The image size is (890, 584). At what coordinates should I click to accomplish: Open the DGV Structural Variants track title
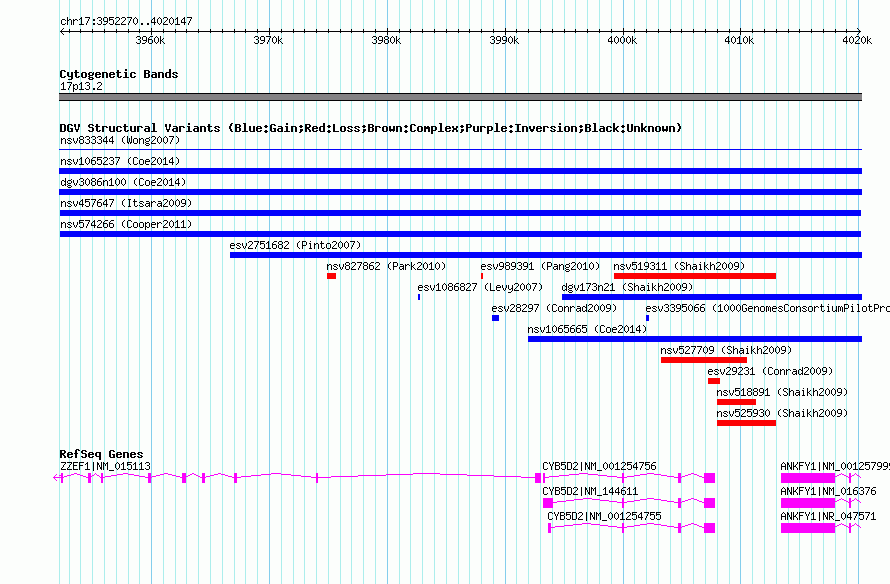[370, 128]
